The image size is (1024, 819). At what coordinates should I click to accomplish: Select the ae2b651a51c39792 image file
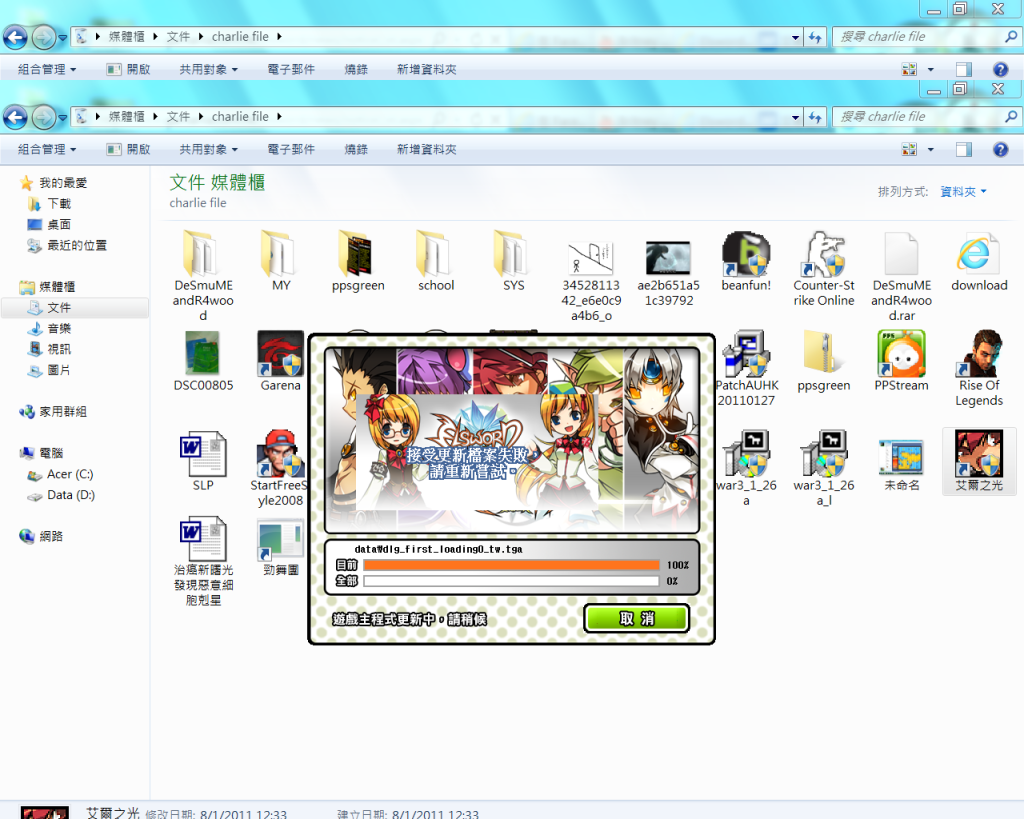coord(669,273)
